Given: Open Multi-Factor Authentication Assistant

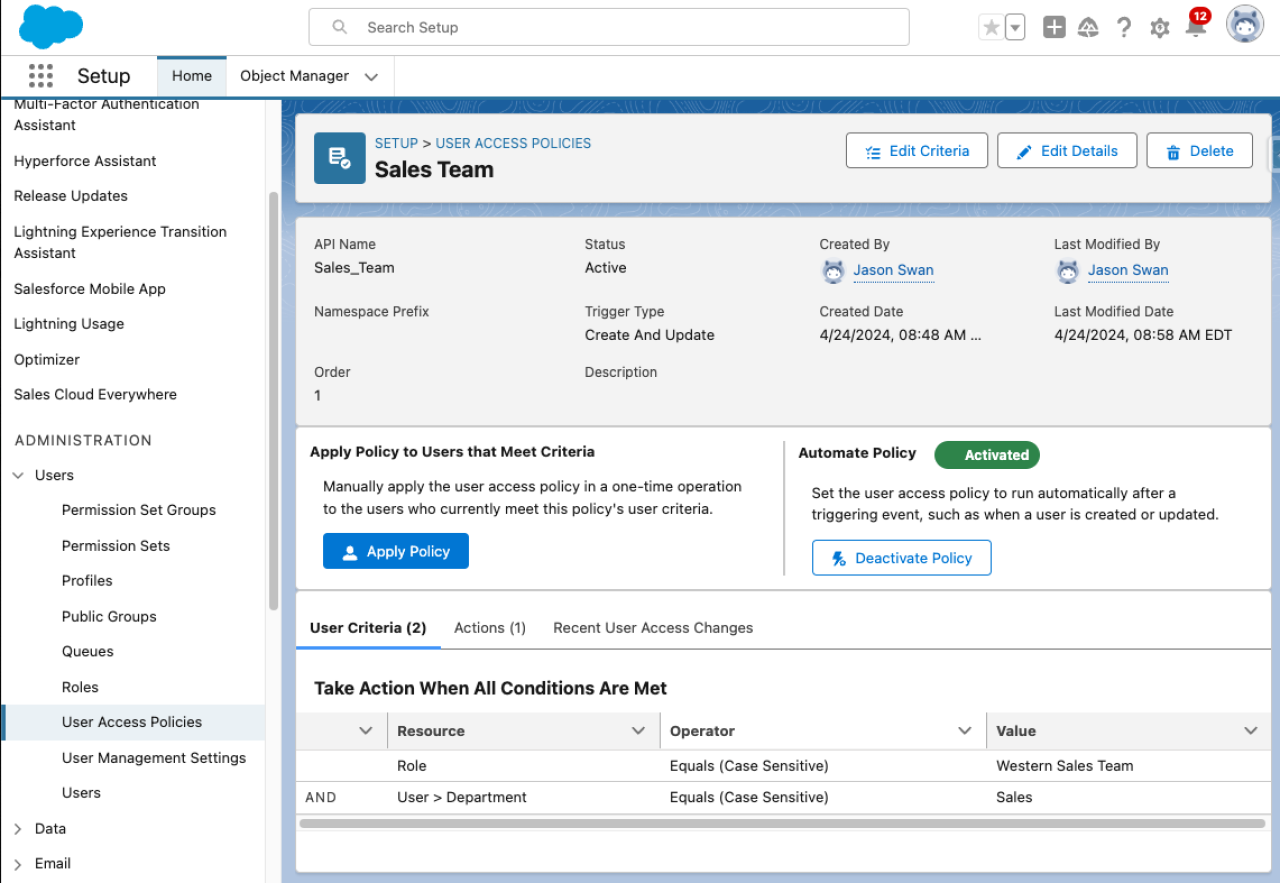Looking at the screenshot, I should click(x=106, y=114).
